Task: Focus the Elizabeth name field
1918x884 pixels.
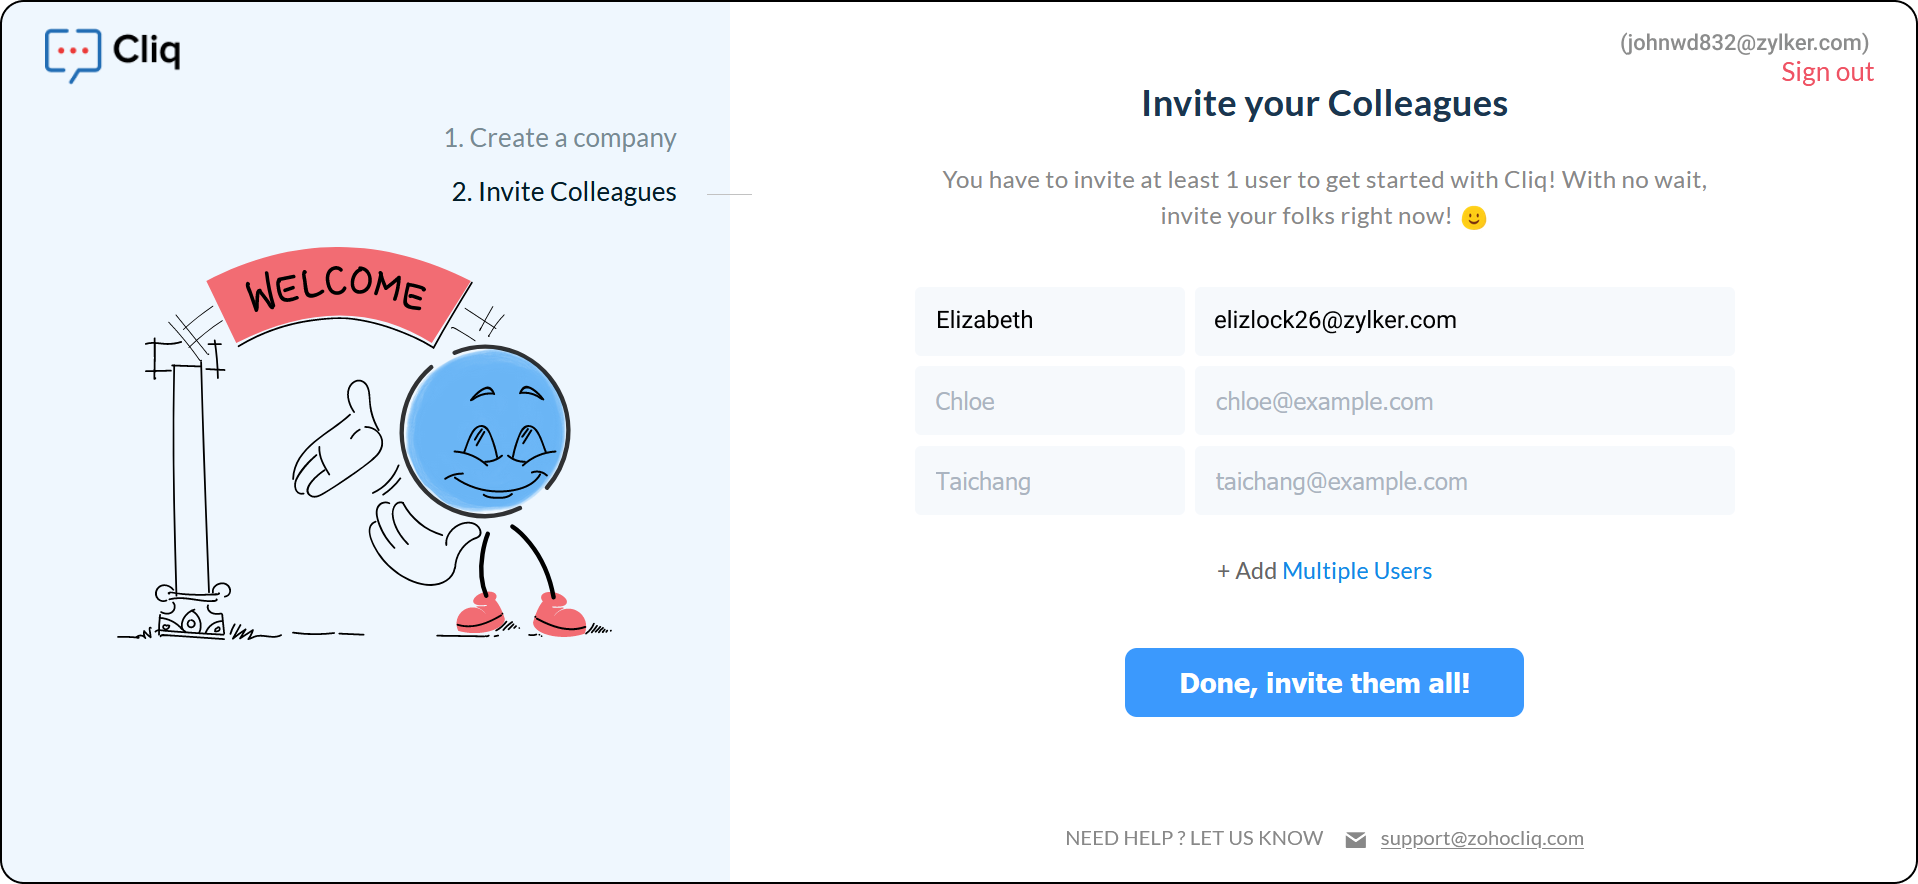Action: [1049, 321]
